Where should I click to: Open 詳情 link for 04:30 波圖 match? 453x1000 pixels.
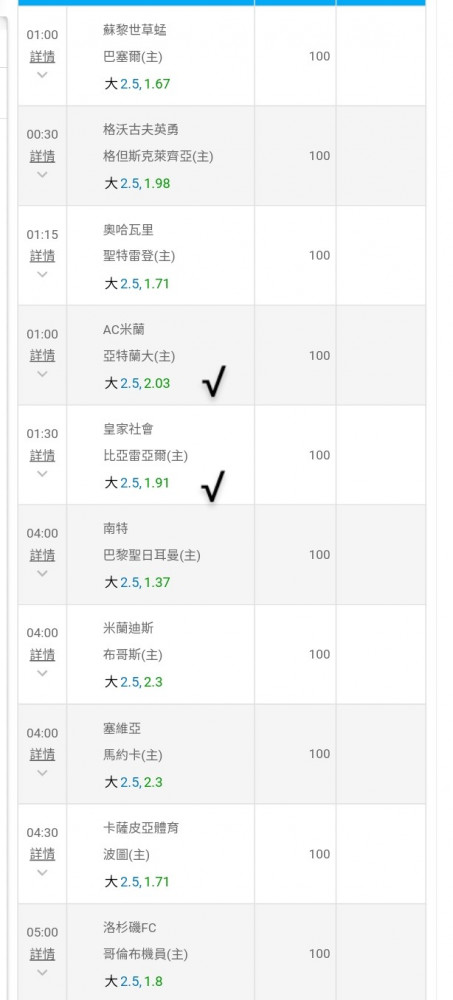(x=42, y=854)
